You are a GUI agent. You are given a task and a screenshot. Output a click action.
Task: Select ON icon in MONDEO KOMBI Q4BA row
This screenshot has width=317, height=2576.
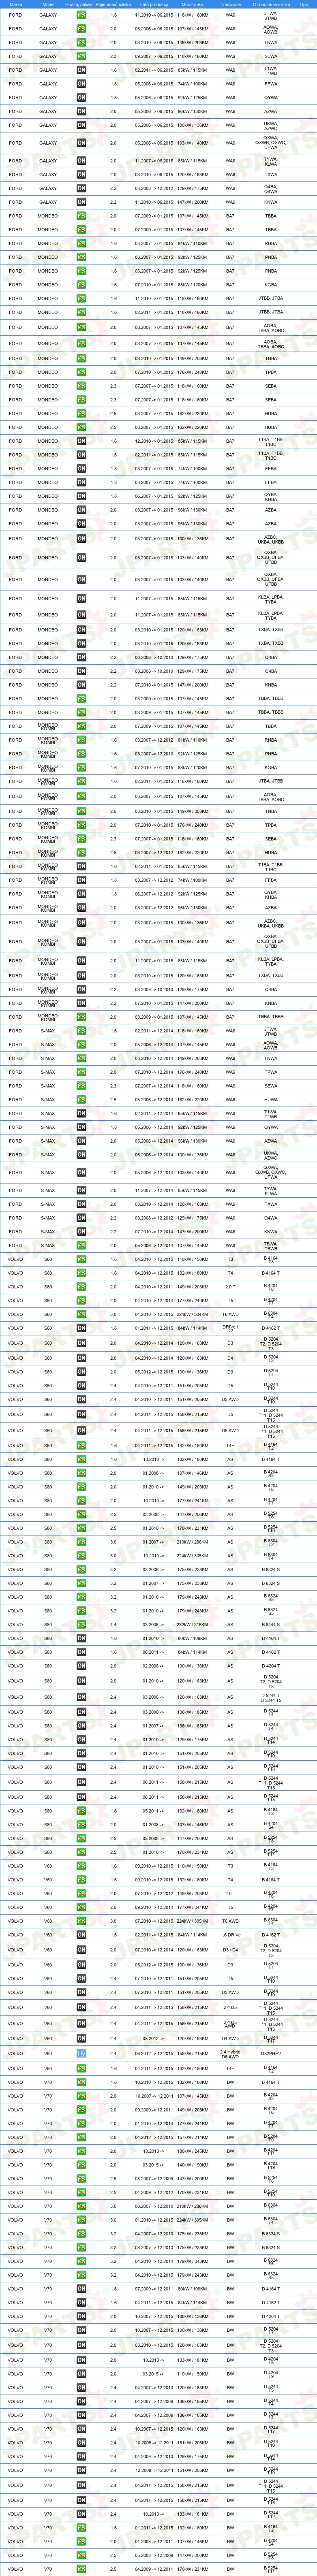82,990
